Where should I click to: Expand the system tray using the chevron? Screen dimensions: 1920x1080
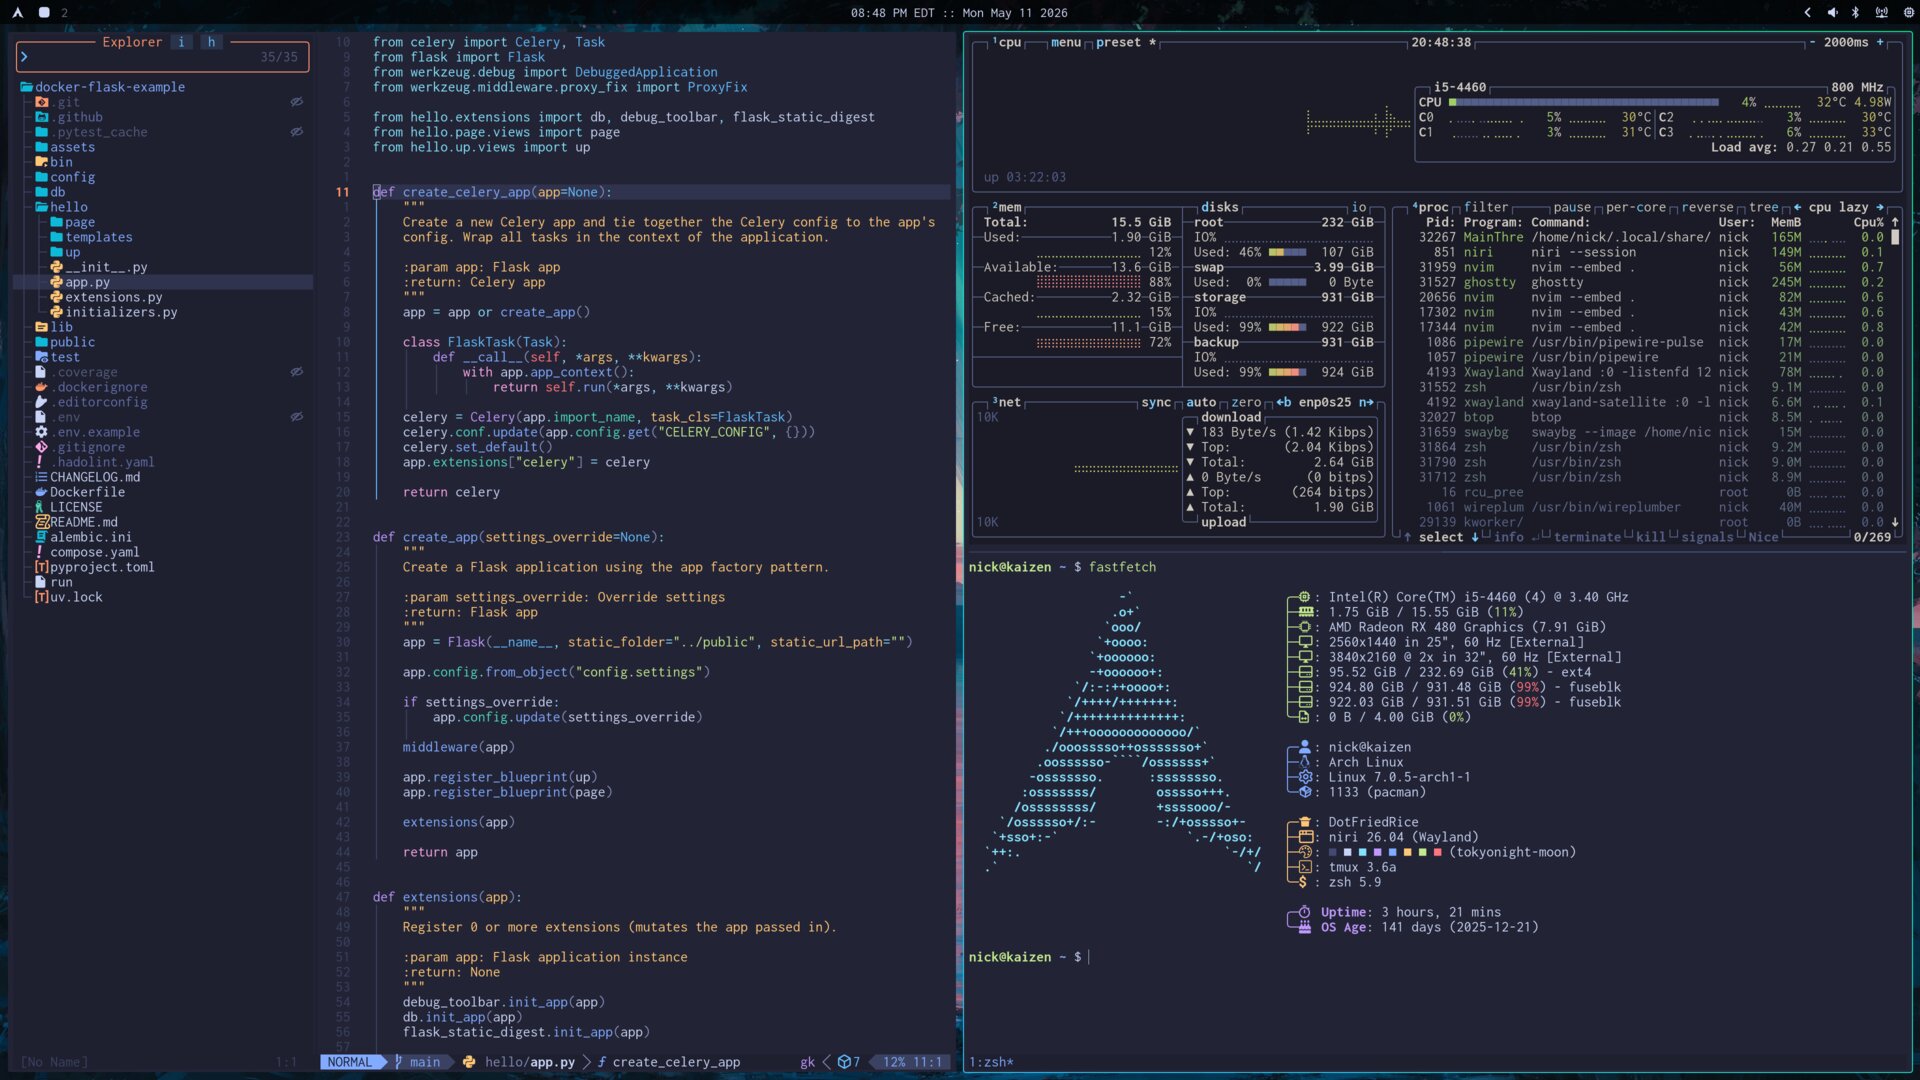1807,13
